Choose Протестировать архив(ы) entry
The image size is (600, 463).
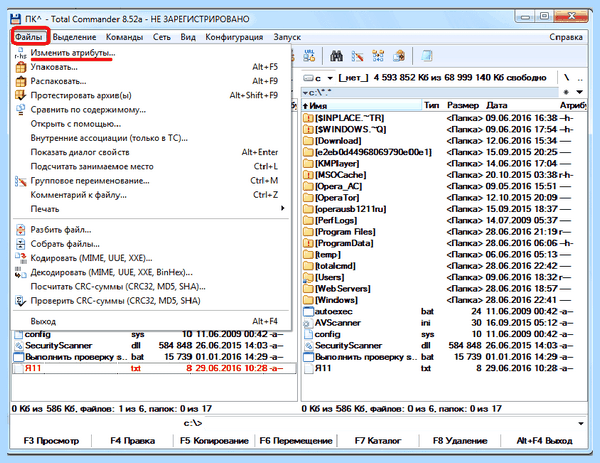point(151,95)
